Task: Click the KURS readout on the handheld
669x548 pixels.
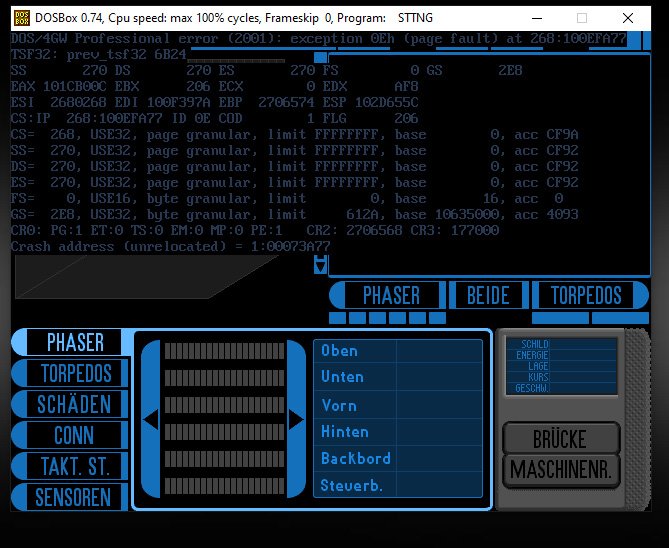Action: (x=561, y=377)
